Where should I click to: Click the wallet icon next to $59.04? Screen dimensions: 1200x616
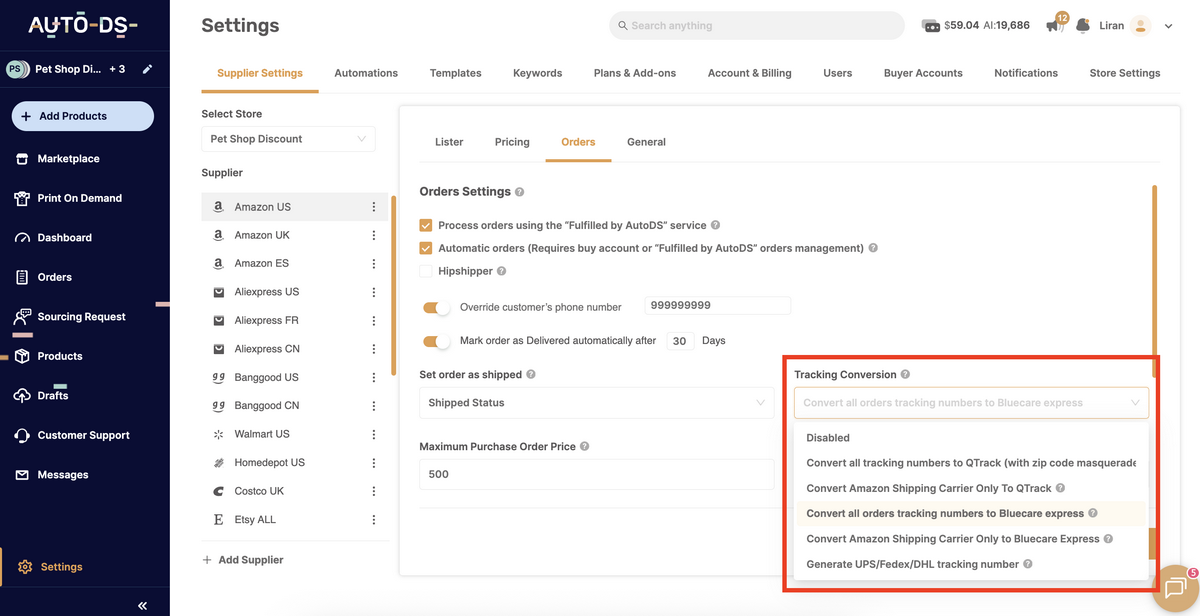coord(934,25)
